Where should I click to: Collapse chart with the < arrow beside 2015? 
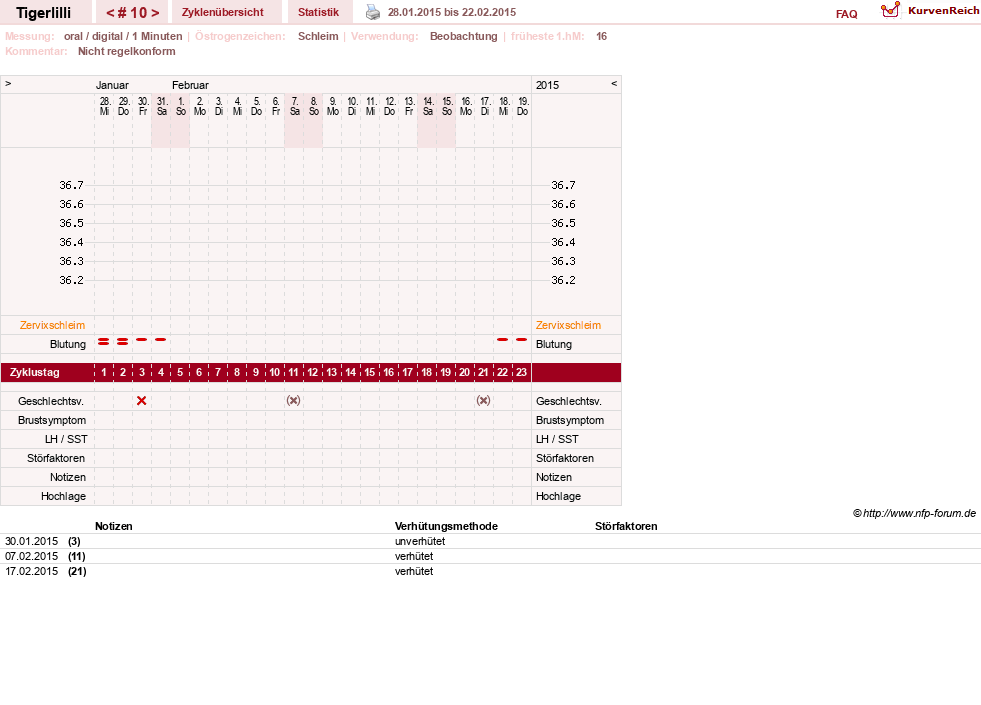point(614,83)
